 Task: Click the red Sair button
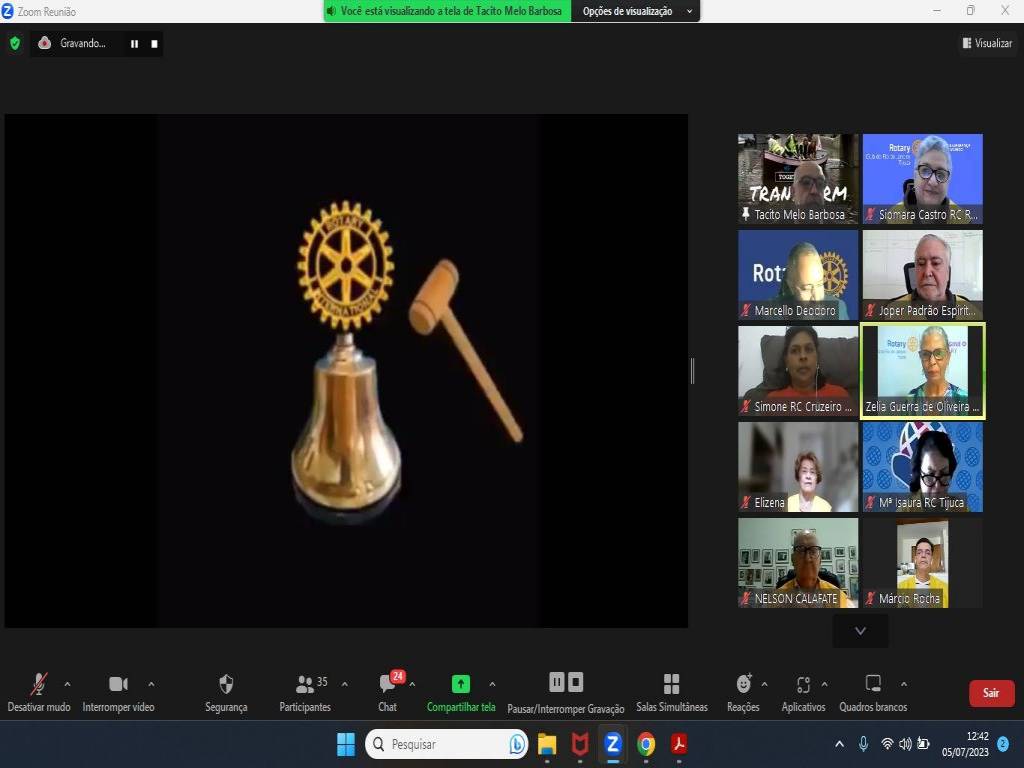tap(991, 693)
